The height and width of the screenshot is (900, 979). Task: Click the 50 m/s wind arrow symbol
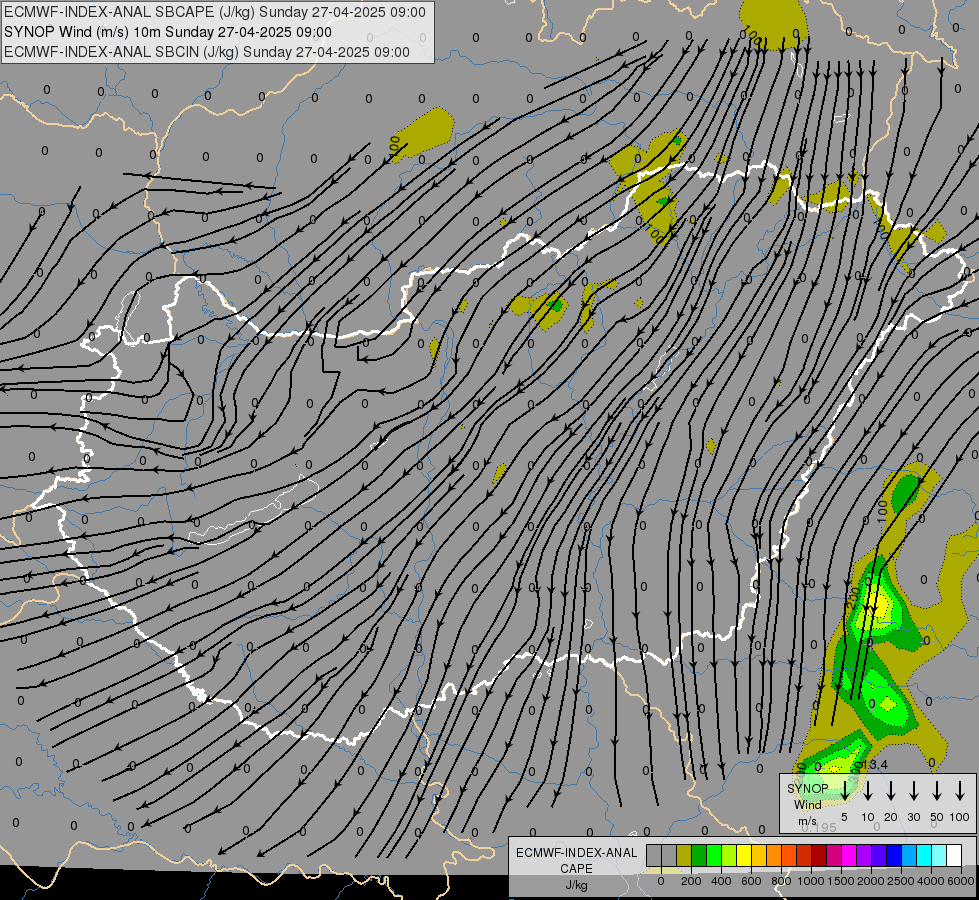click(x=937, y=791)
